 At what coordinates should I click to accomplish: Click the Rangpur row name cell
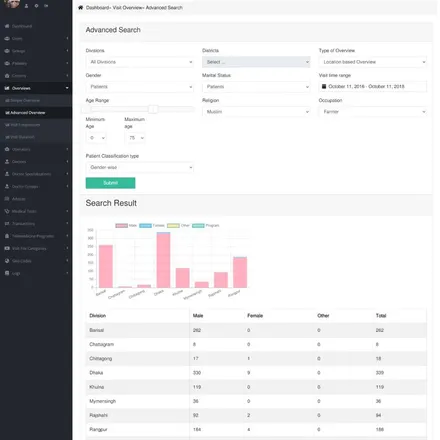click(138, 429)
